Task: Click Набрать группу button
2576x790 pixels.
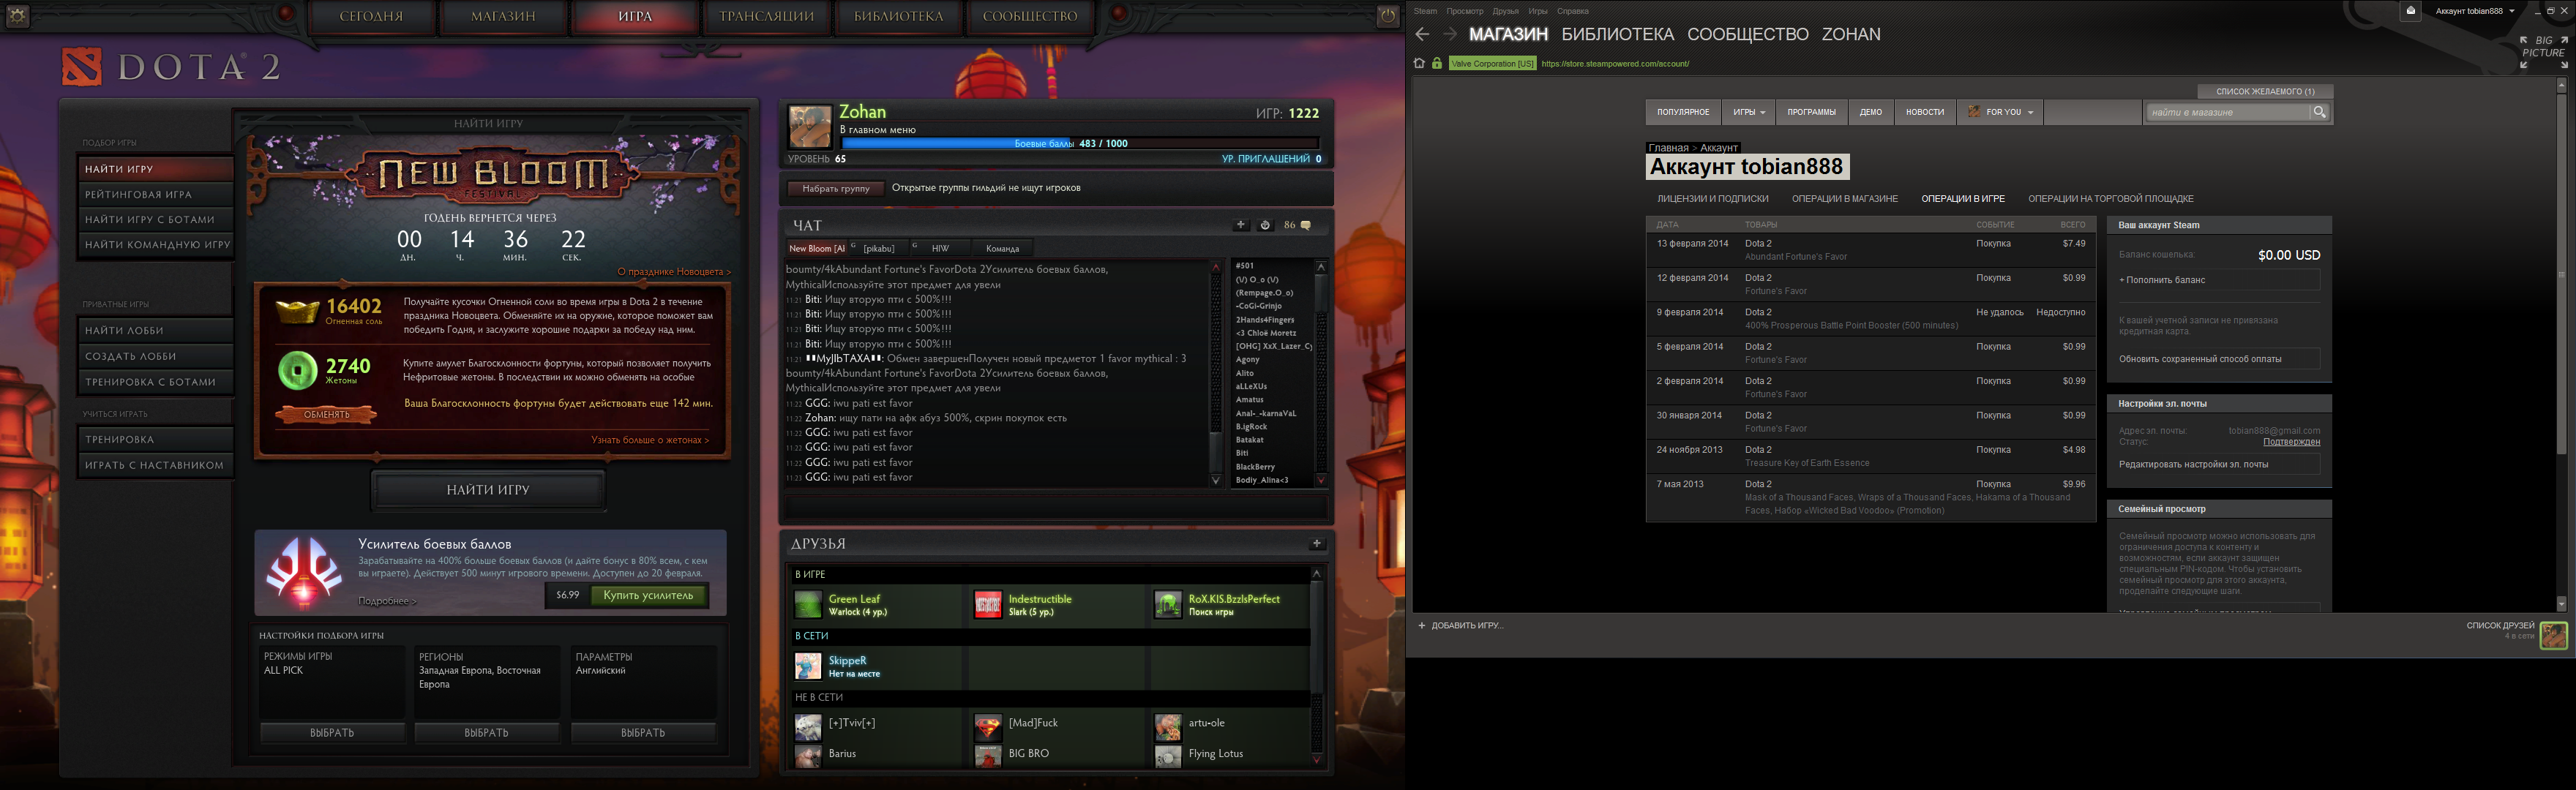Action: tap(835, 188)
